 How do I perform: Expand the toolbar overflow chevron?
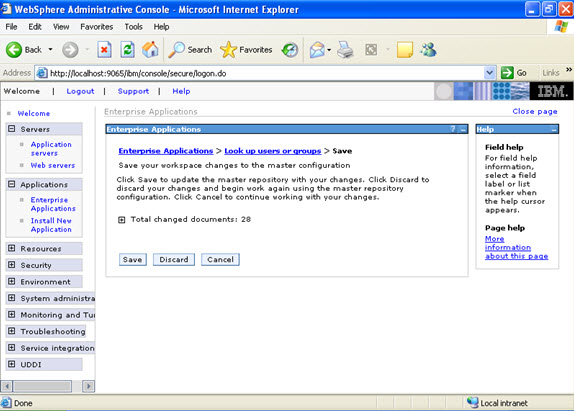(569, 70)
